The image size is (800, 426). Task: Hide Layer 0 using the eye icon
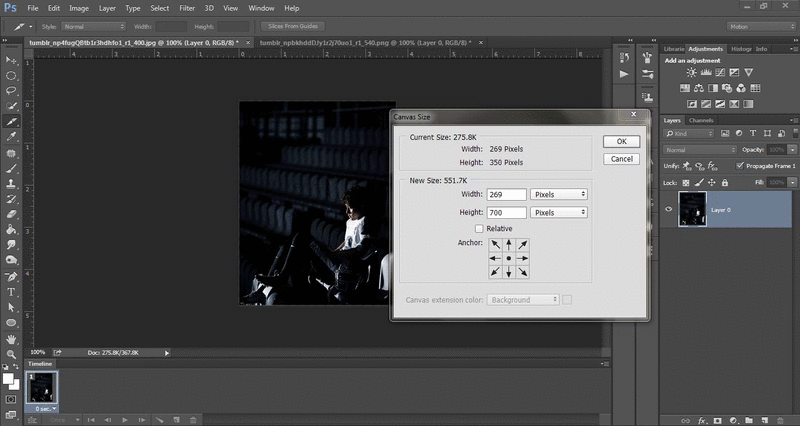[x=668, y=208]
